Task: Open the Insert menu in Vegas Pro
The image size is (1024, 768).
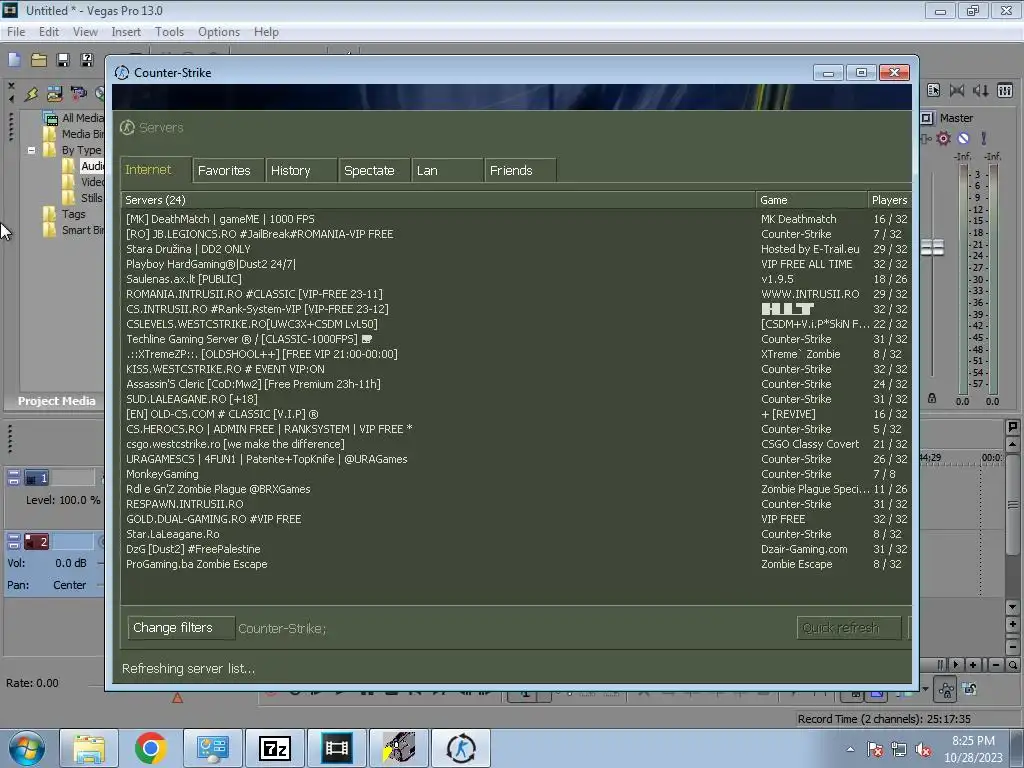Action: click(126, 32)
